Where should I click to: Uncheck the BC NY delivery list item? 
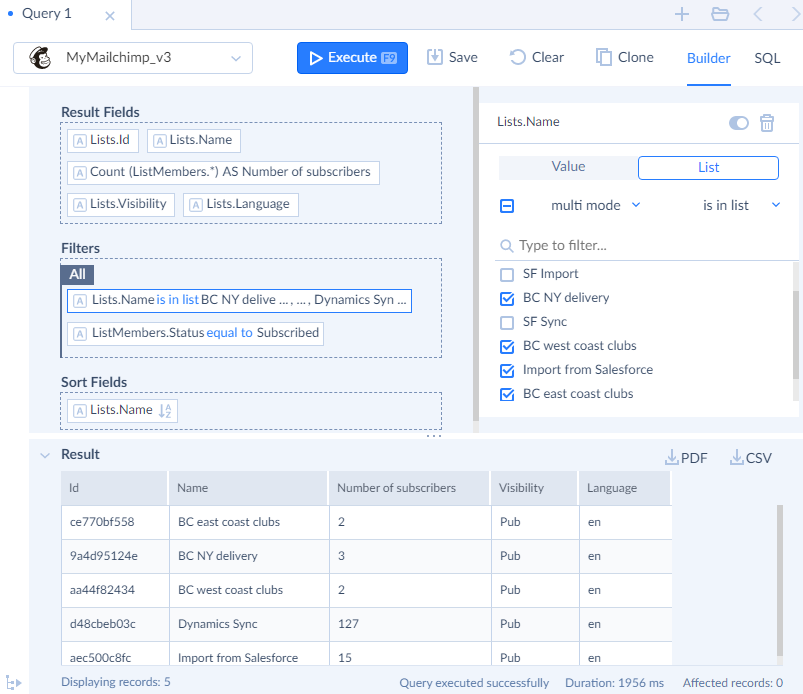[x=506, y=298]
